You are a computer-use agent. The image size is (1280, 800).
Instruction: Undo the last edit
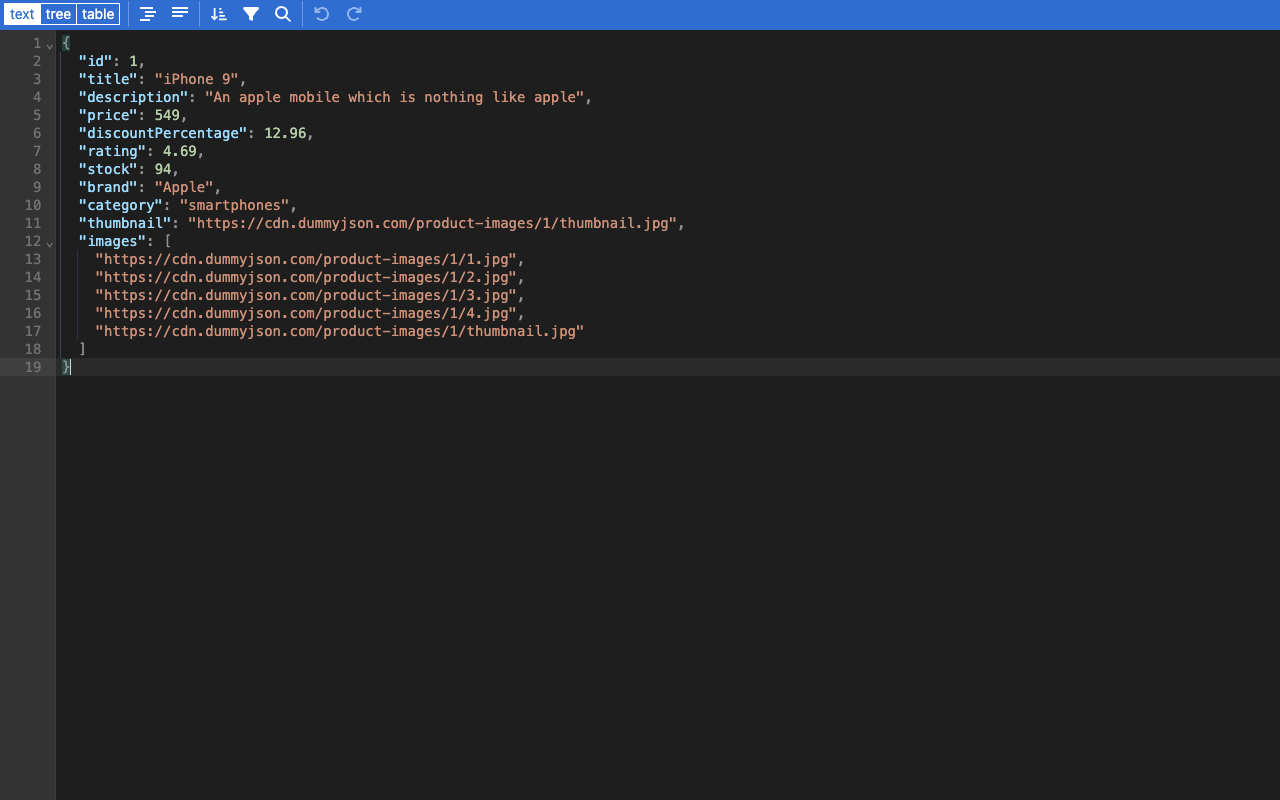321,14
